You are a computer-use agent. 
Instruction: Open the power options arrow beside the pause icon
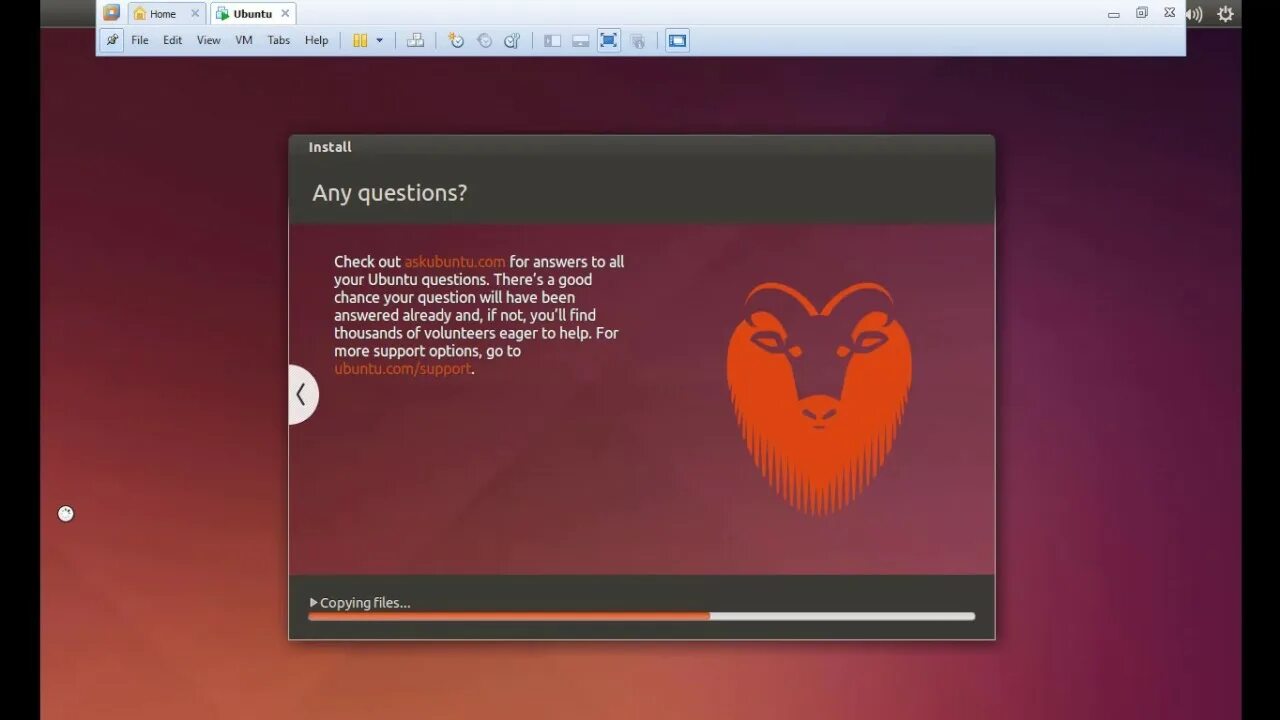pyautogui.click(x=380, y=40)
